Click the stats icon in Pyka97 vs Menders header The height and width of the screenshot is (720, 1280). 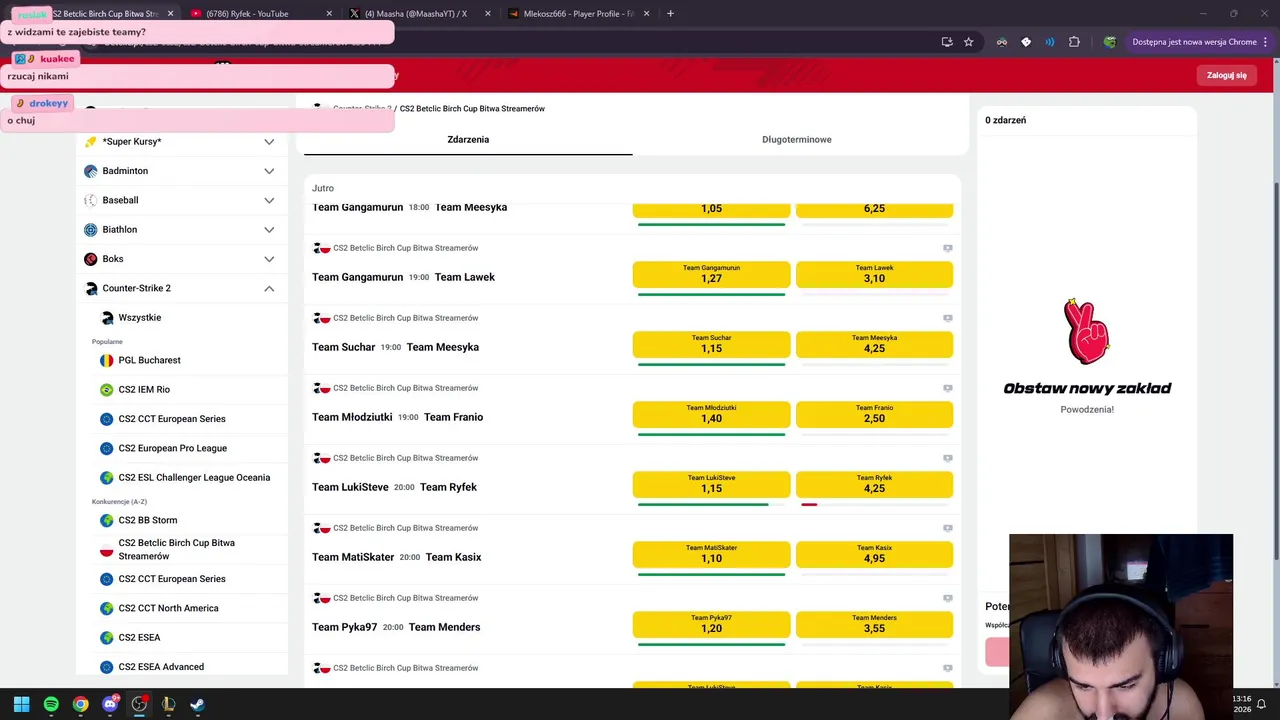(948, 598)
